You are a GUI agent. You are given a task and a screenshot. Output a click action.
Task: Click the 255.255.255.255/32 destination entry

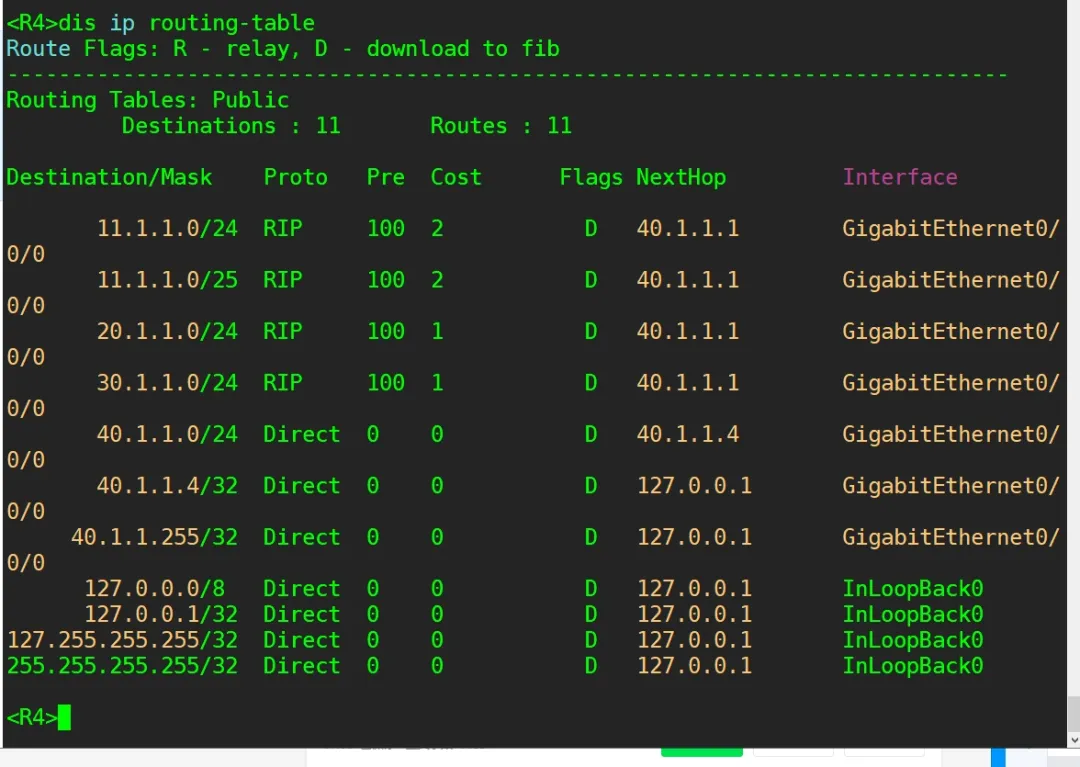pyautogui.click(x=122, y=666)
